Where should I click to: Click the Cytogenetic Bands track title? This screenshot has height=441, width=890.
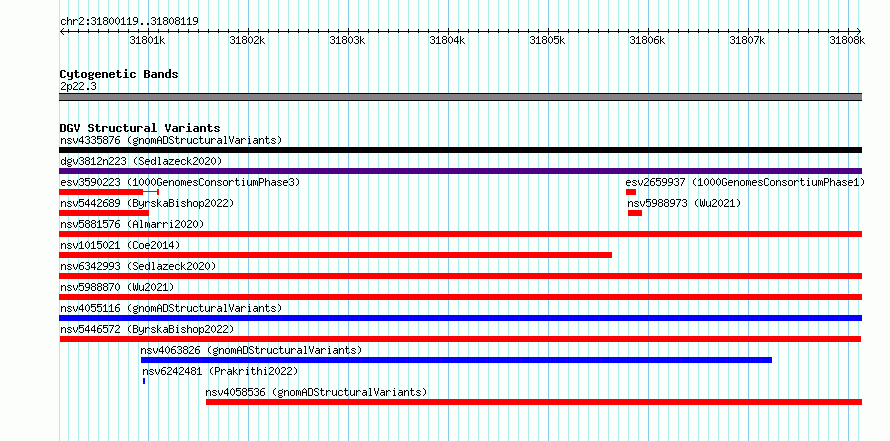(x=119, y=74)
